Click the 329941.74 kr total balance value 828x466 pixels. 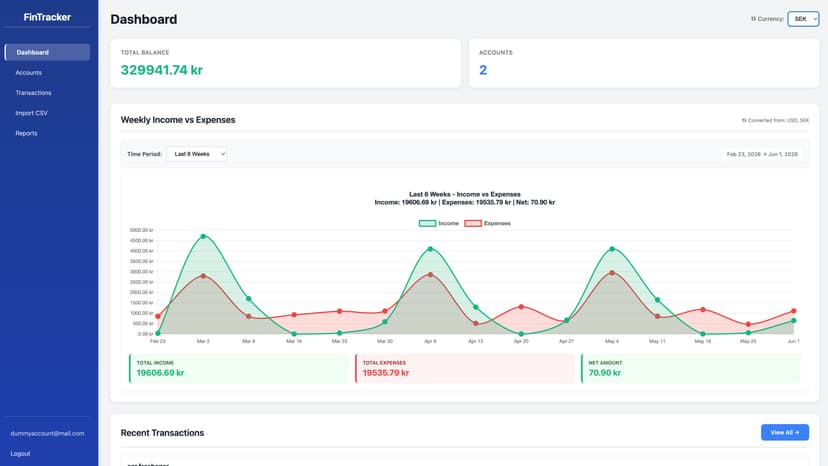pos(162,70)
